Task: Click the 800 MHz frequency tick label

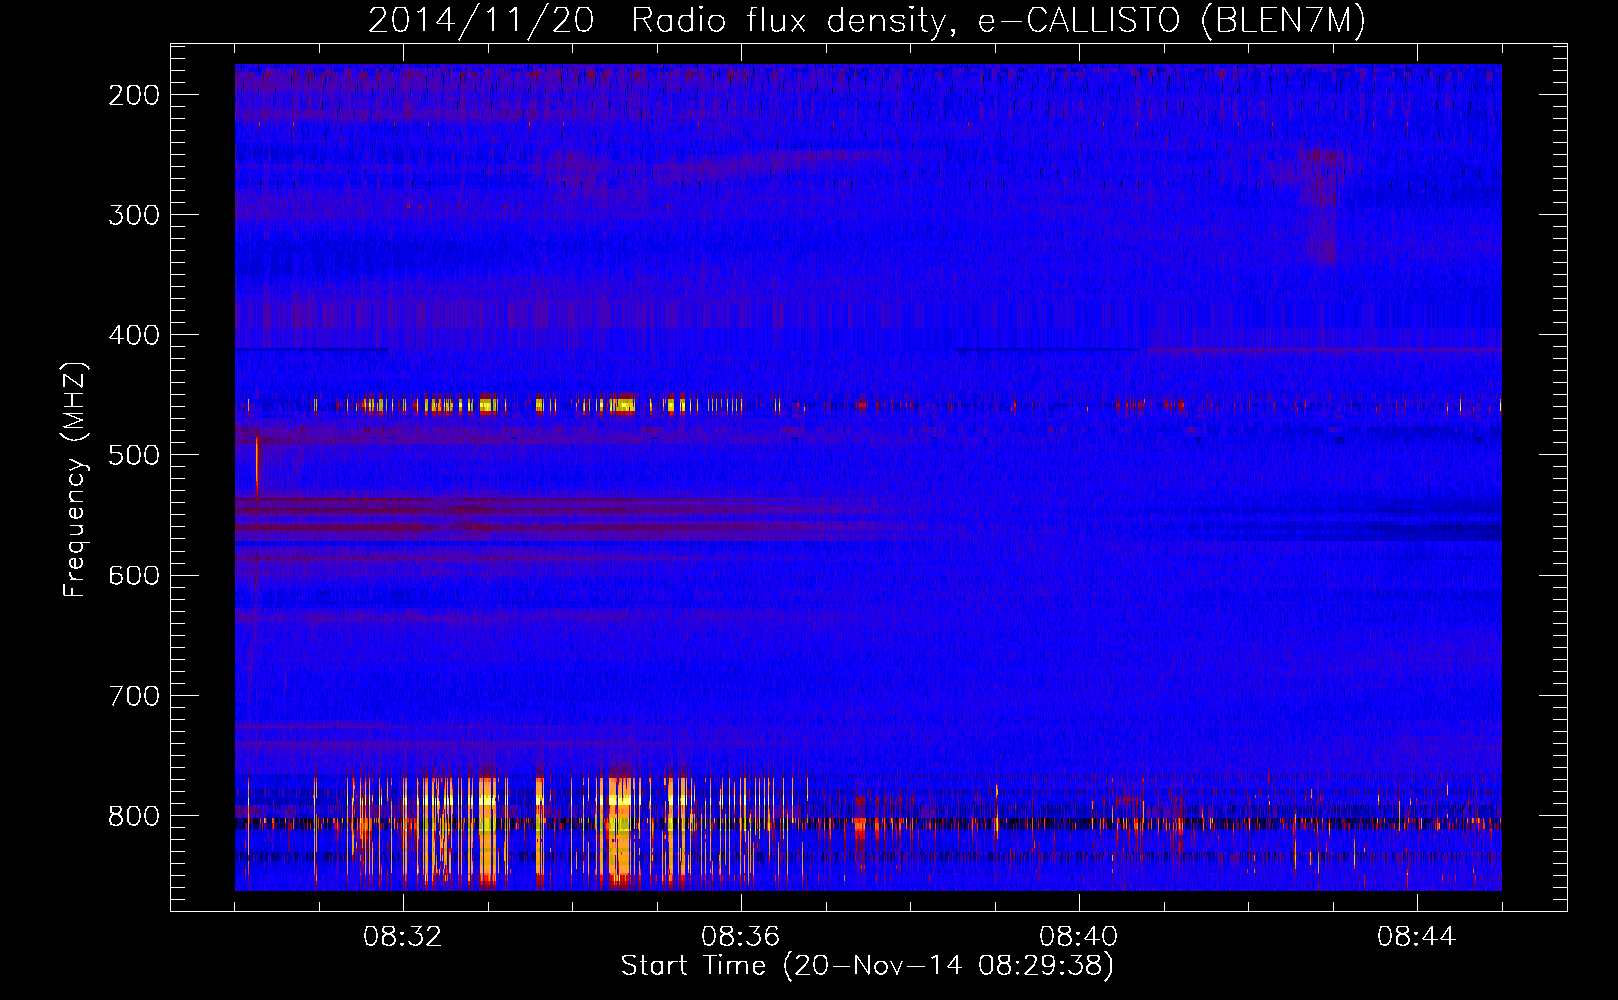Action: coord(133,816)
